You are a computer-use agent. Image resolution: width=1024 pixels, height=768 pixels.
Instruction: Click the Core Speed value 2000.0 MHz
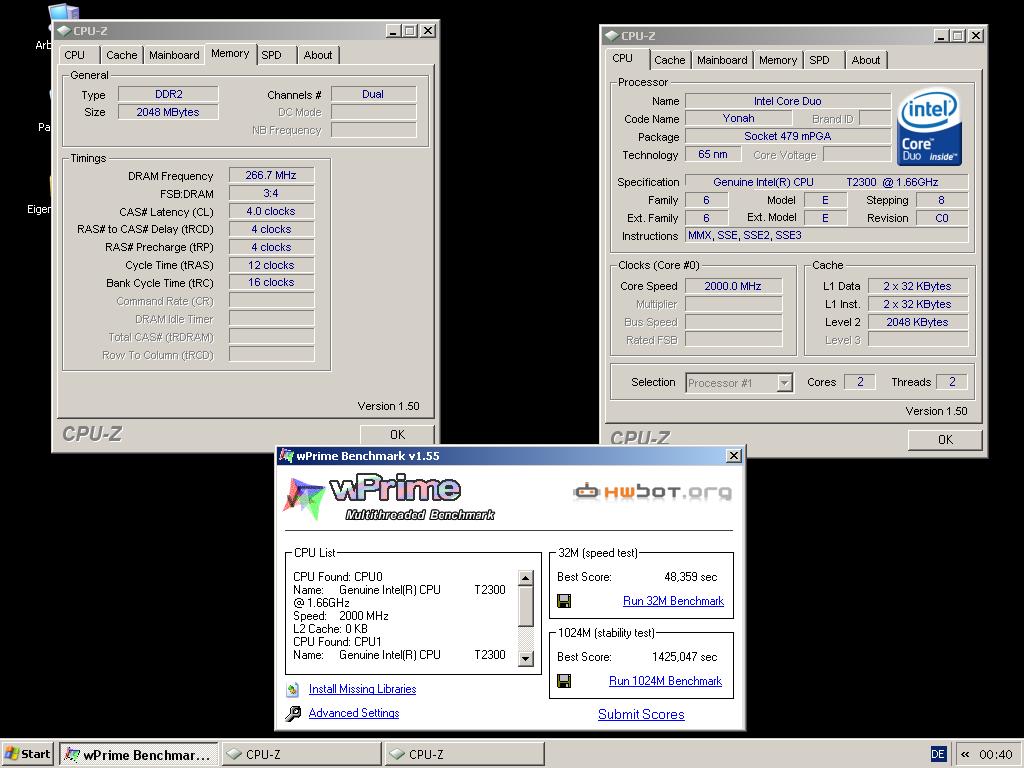[x=733, y=285]
